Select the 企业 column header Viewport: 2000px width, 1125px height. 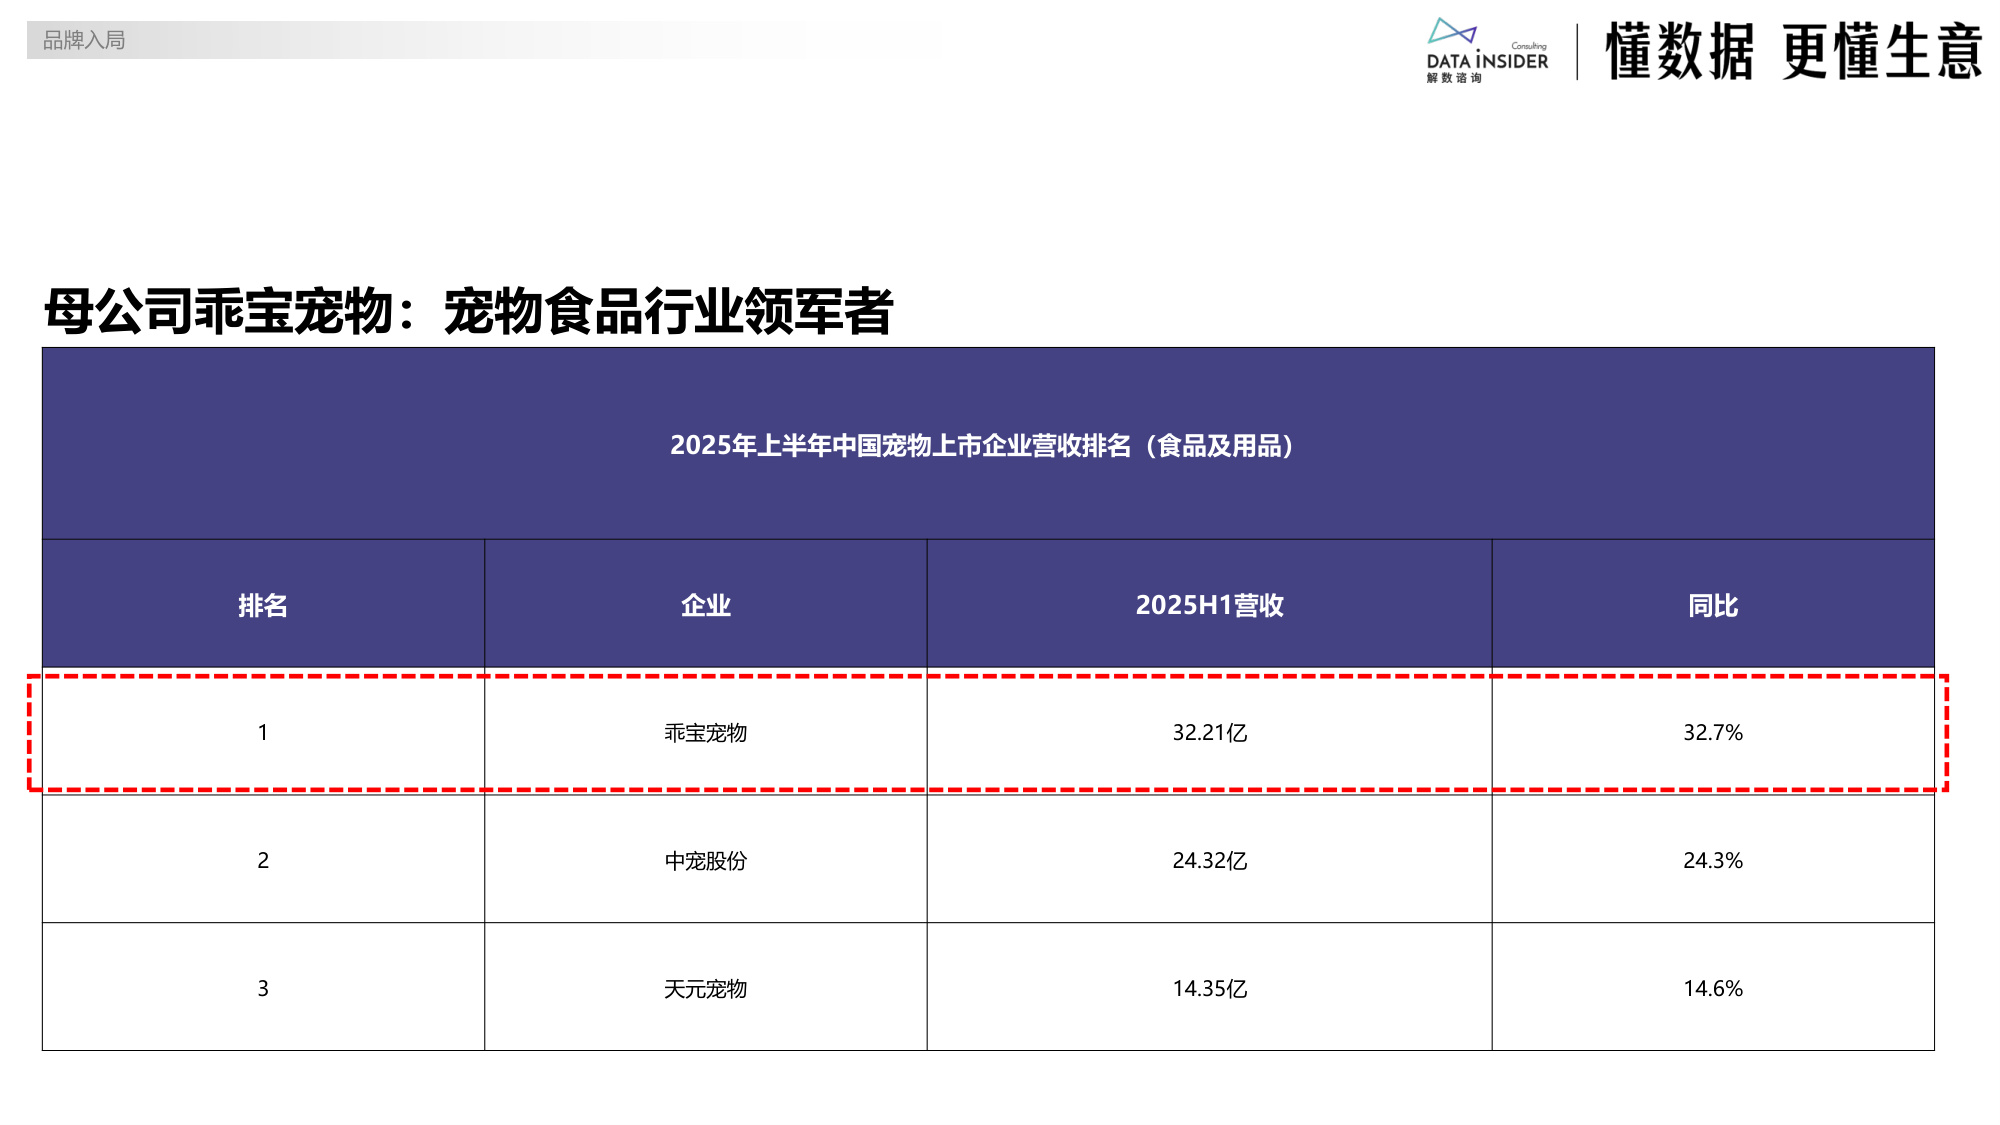click(x=705, y=603)
